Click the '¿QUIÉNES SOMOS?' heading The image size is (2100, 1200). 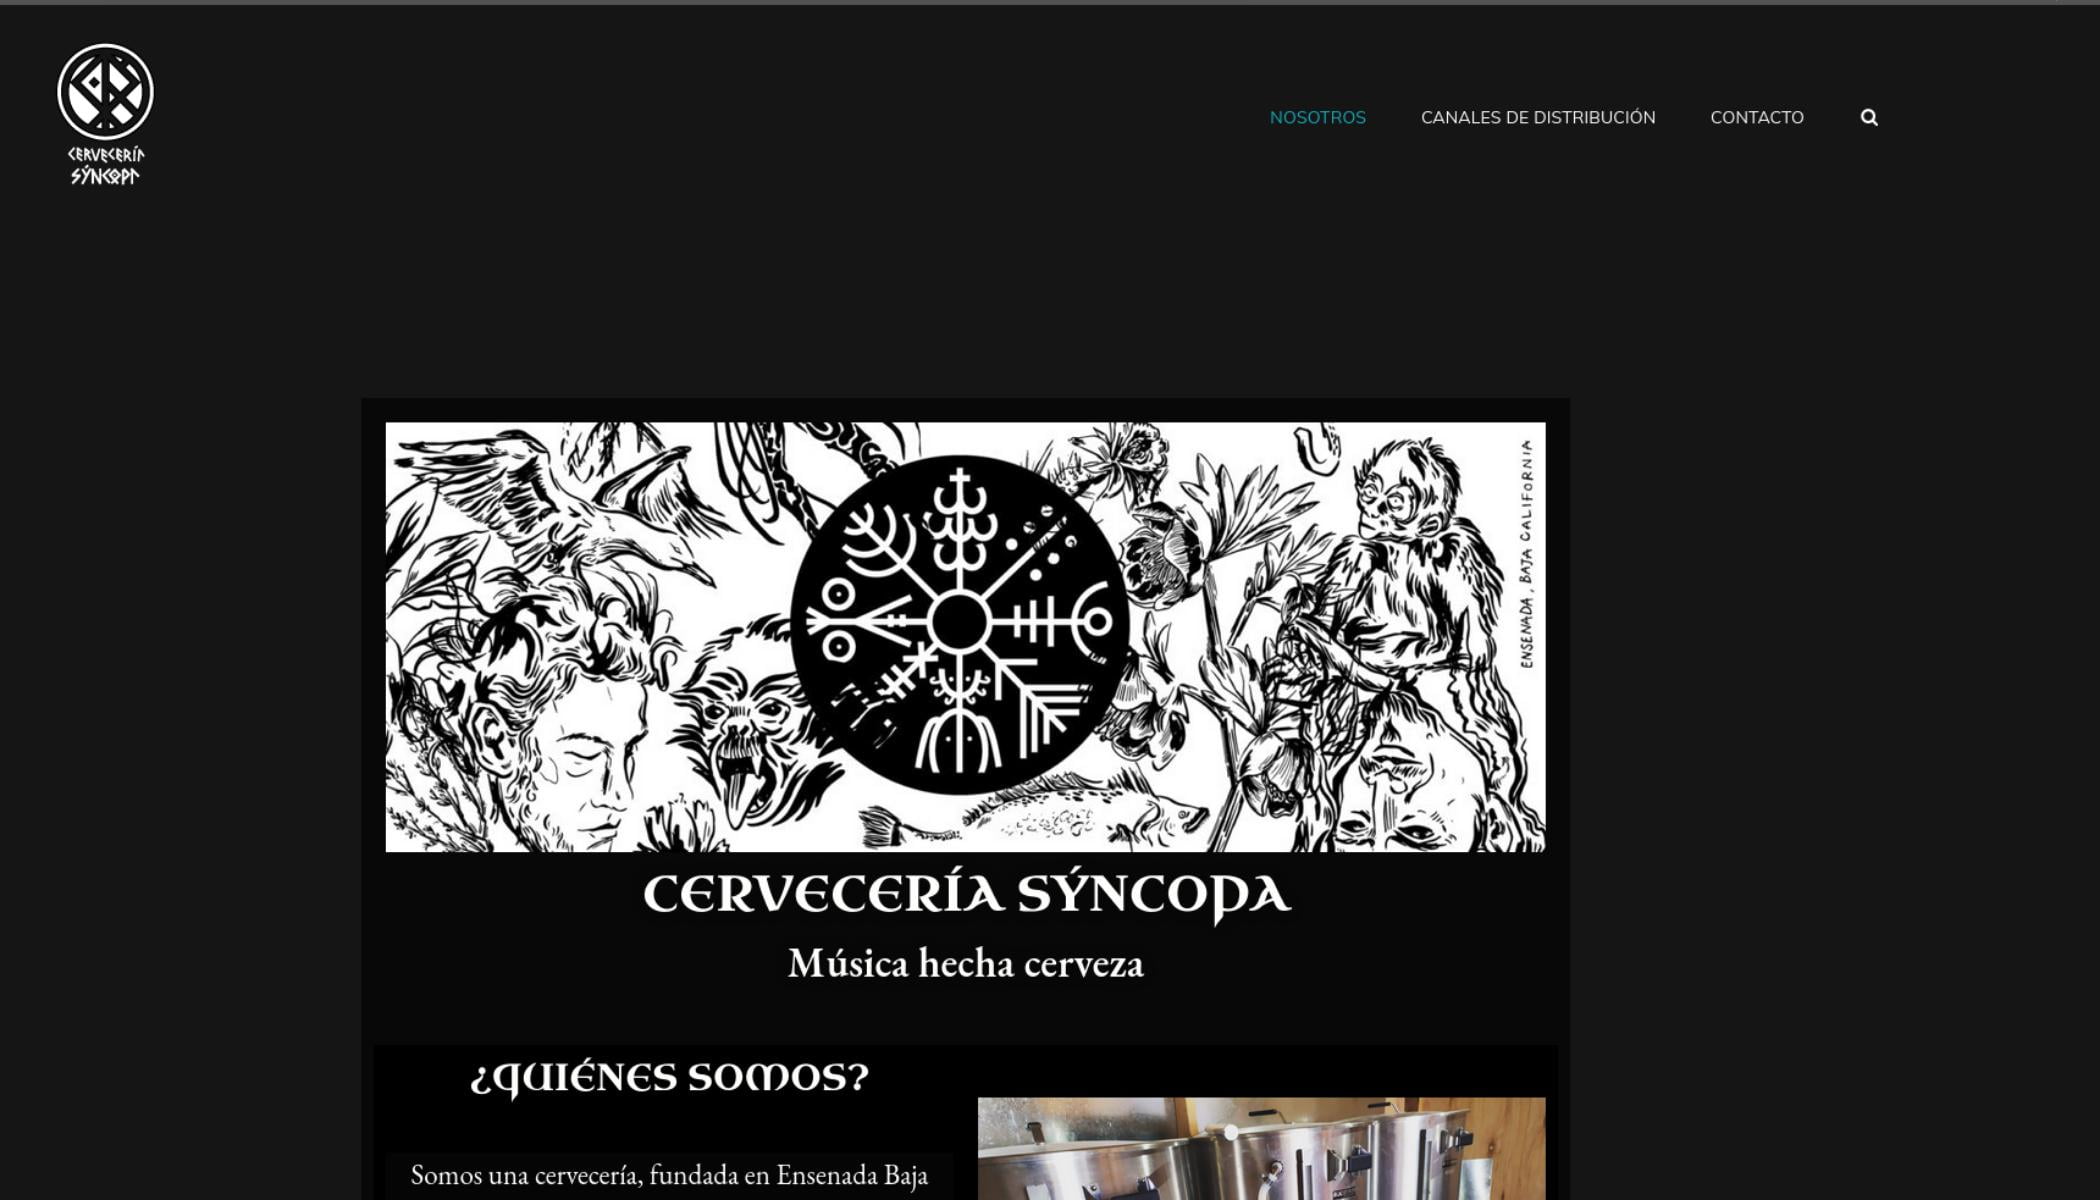click(669, 1078)
